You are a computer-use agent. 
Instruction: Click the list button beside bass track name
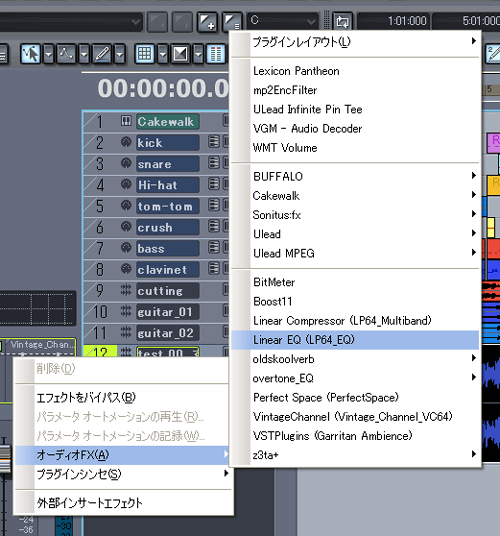(214, 247)
